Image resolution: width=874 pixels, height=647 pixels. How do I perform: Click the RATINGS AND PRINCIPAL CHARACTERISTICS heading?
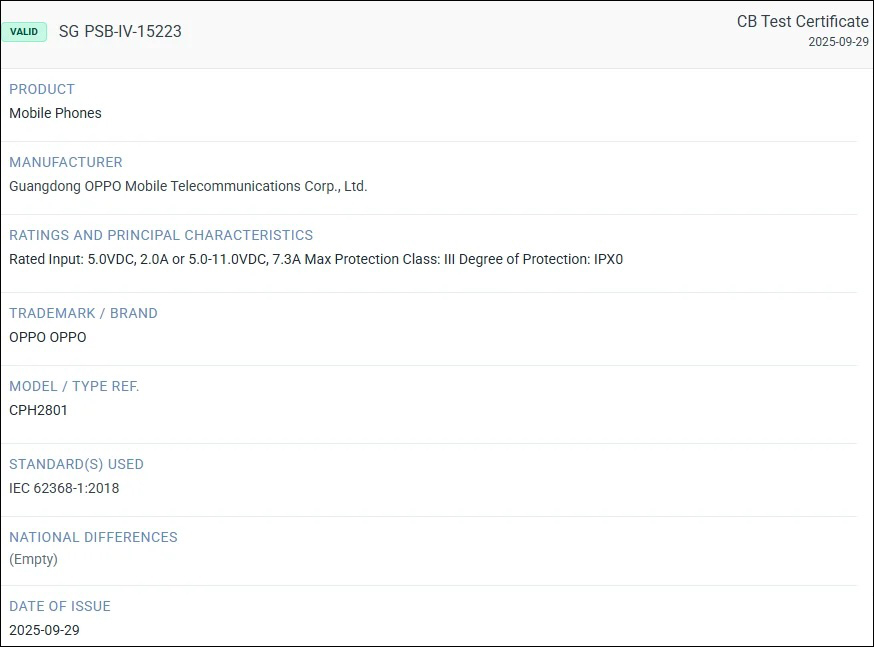coord(161,235)
